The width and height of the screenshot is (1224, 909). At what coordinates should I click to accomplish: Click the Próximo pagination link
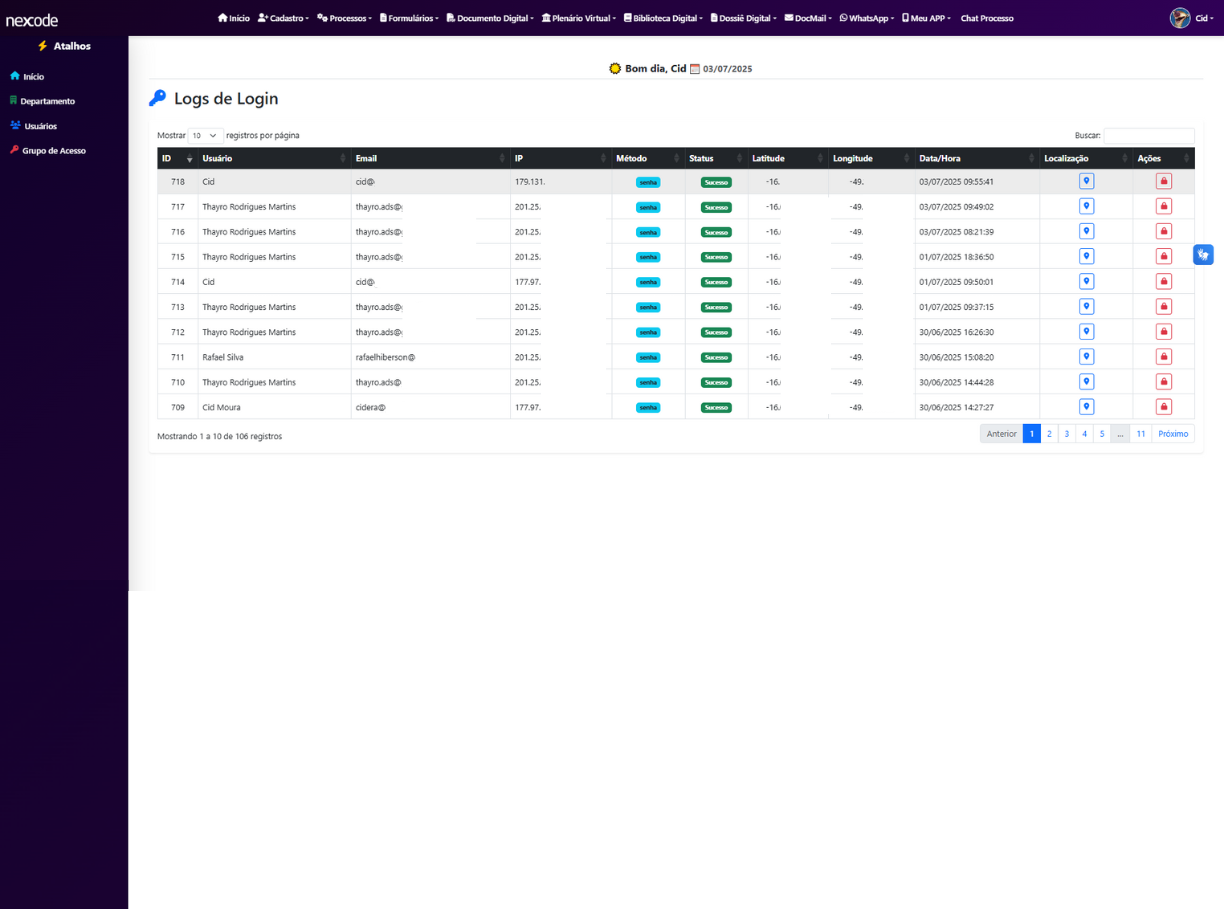tap(1172, 433)
